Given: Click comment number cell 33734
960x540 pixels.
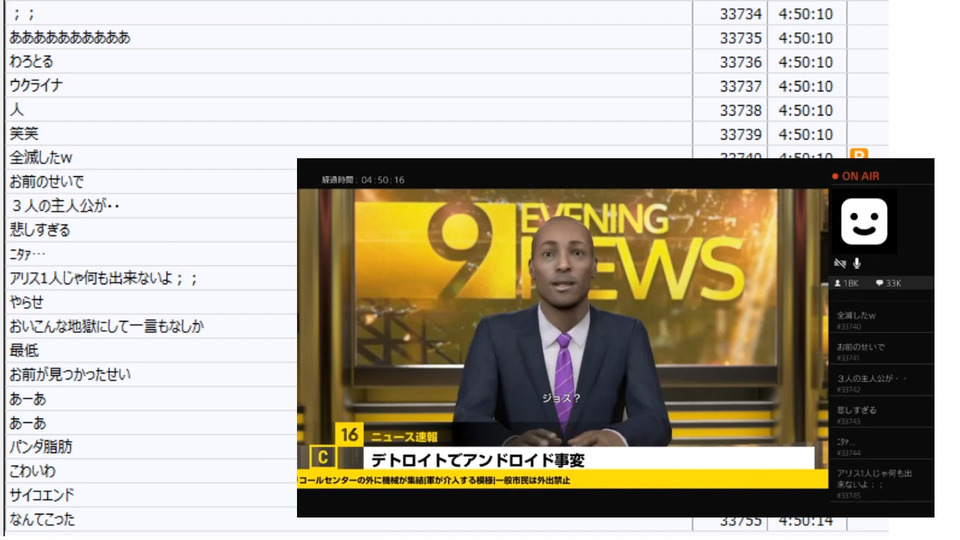Looking at the screenshot, I should [x=730, y=13].
